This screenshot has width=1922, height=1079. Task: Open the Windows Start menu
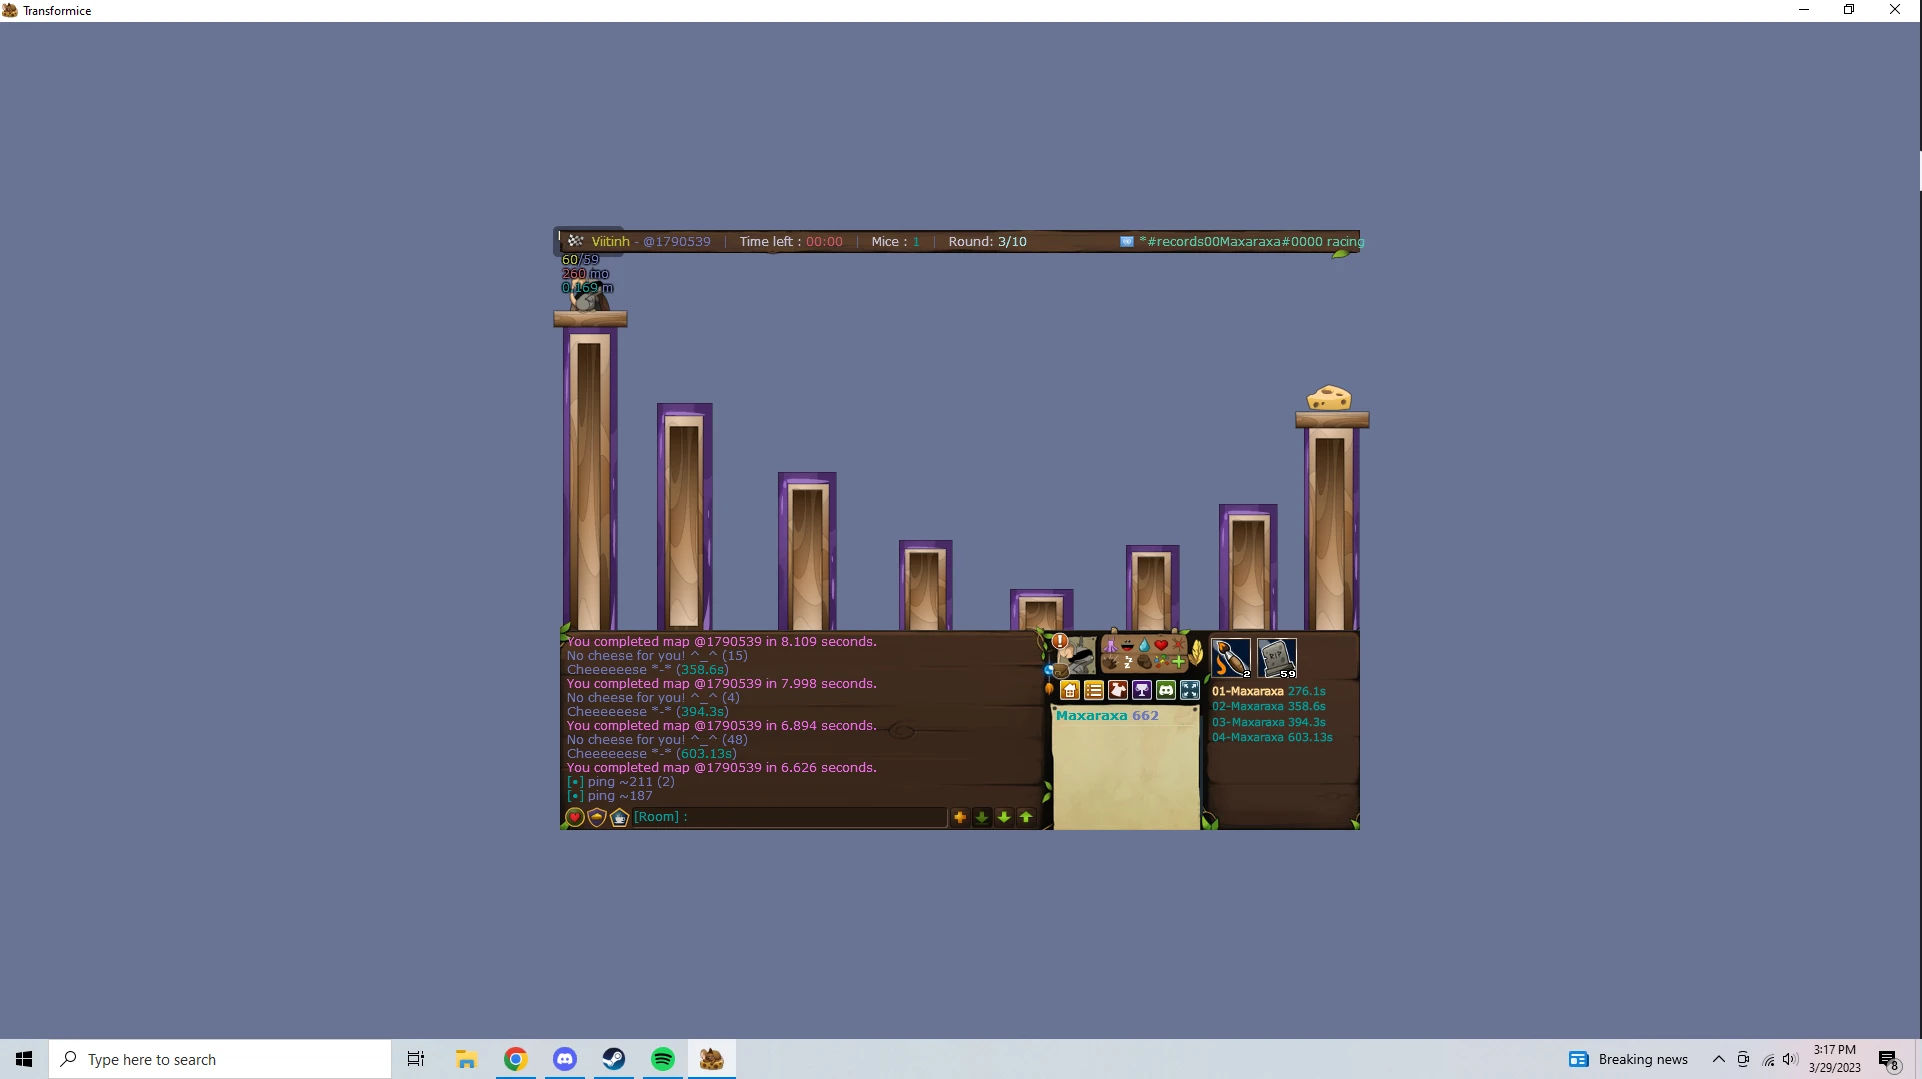24,1059
